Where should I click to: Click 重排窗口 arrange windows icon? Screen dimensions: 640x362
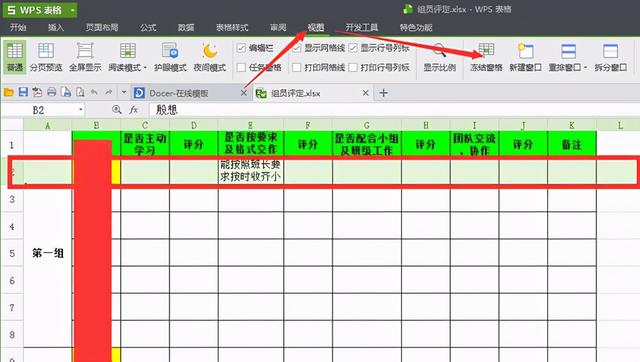click(x=568, y=51)
